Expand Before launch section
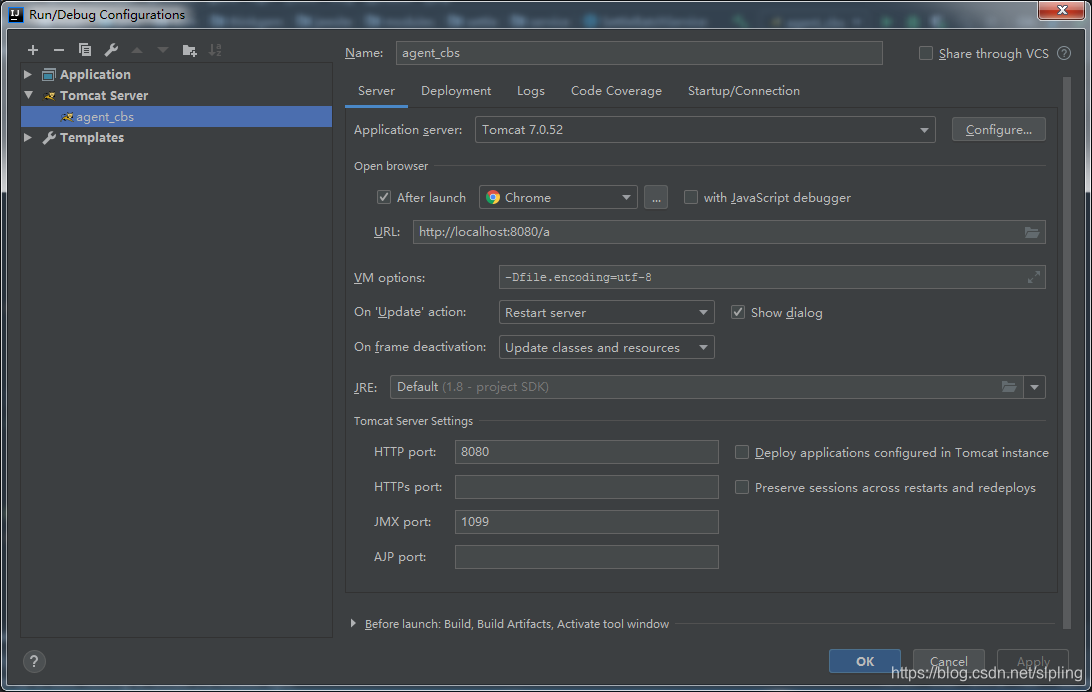 (353, 624)
